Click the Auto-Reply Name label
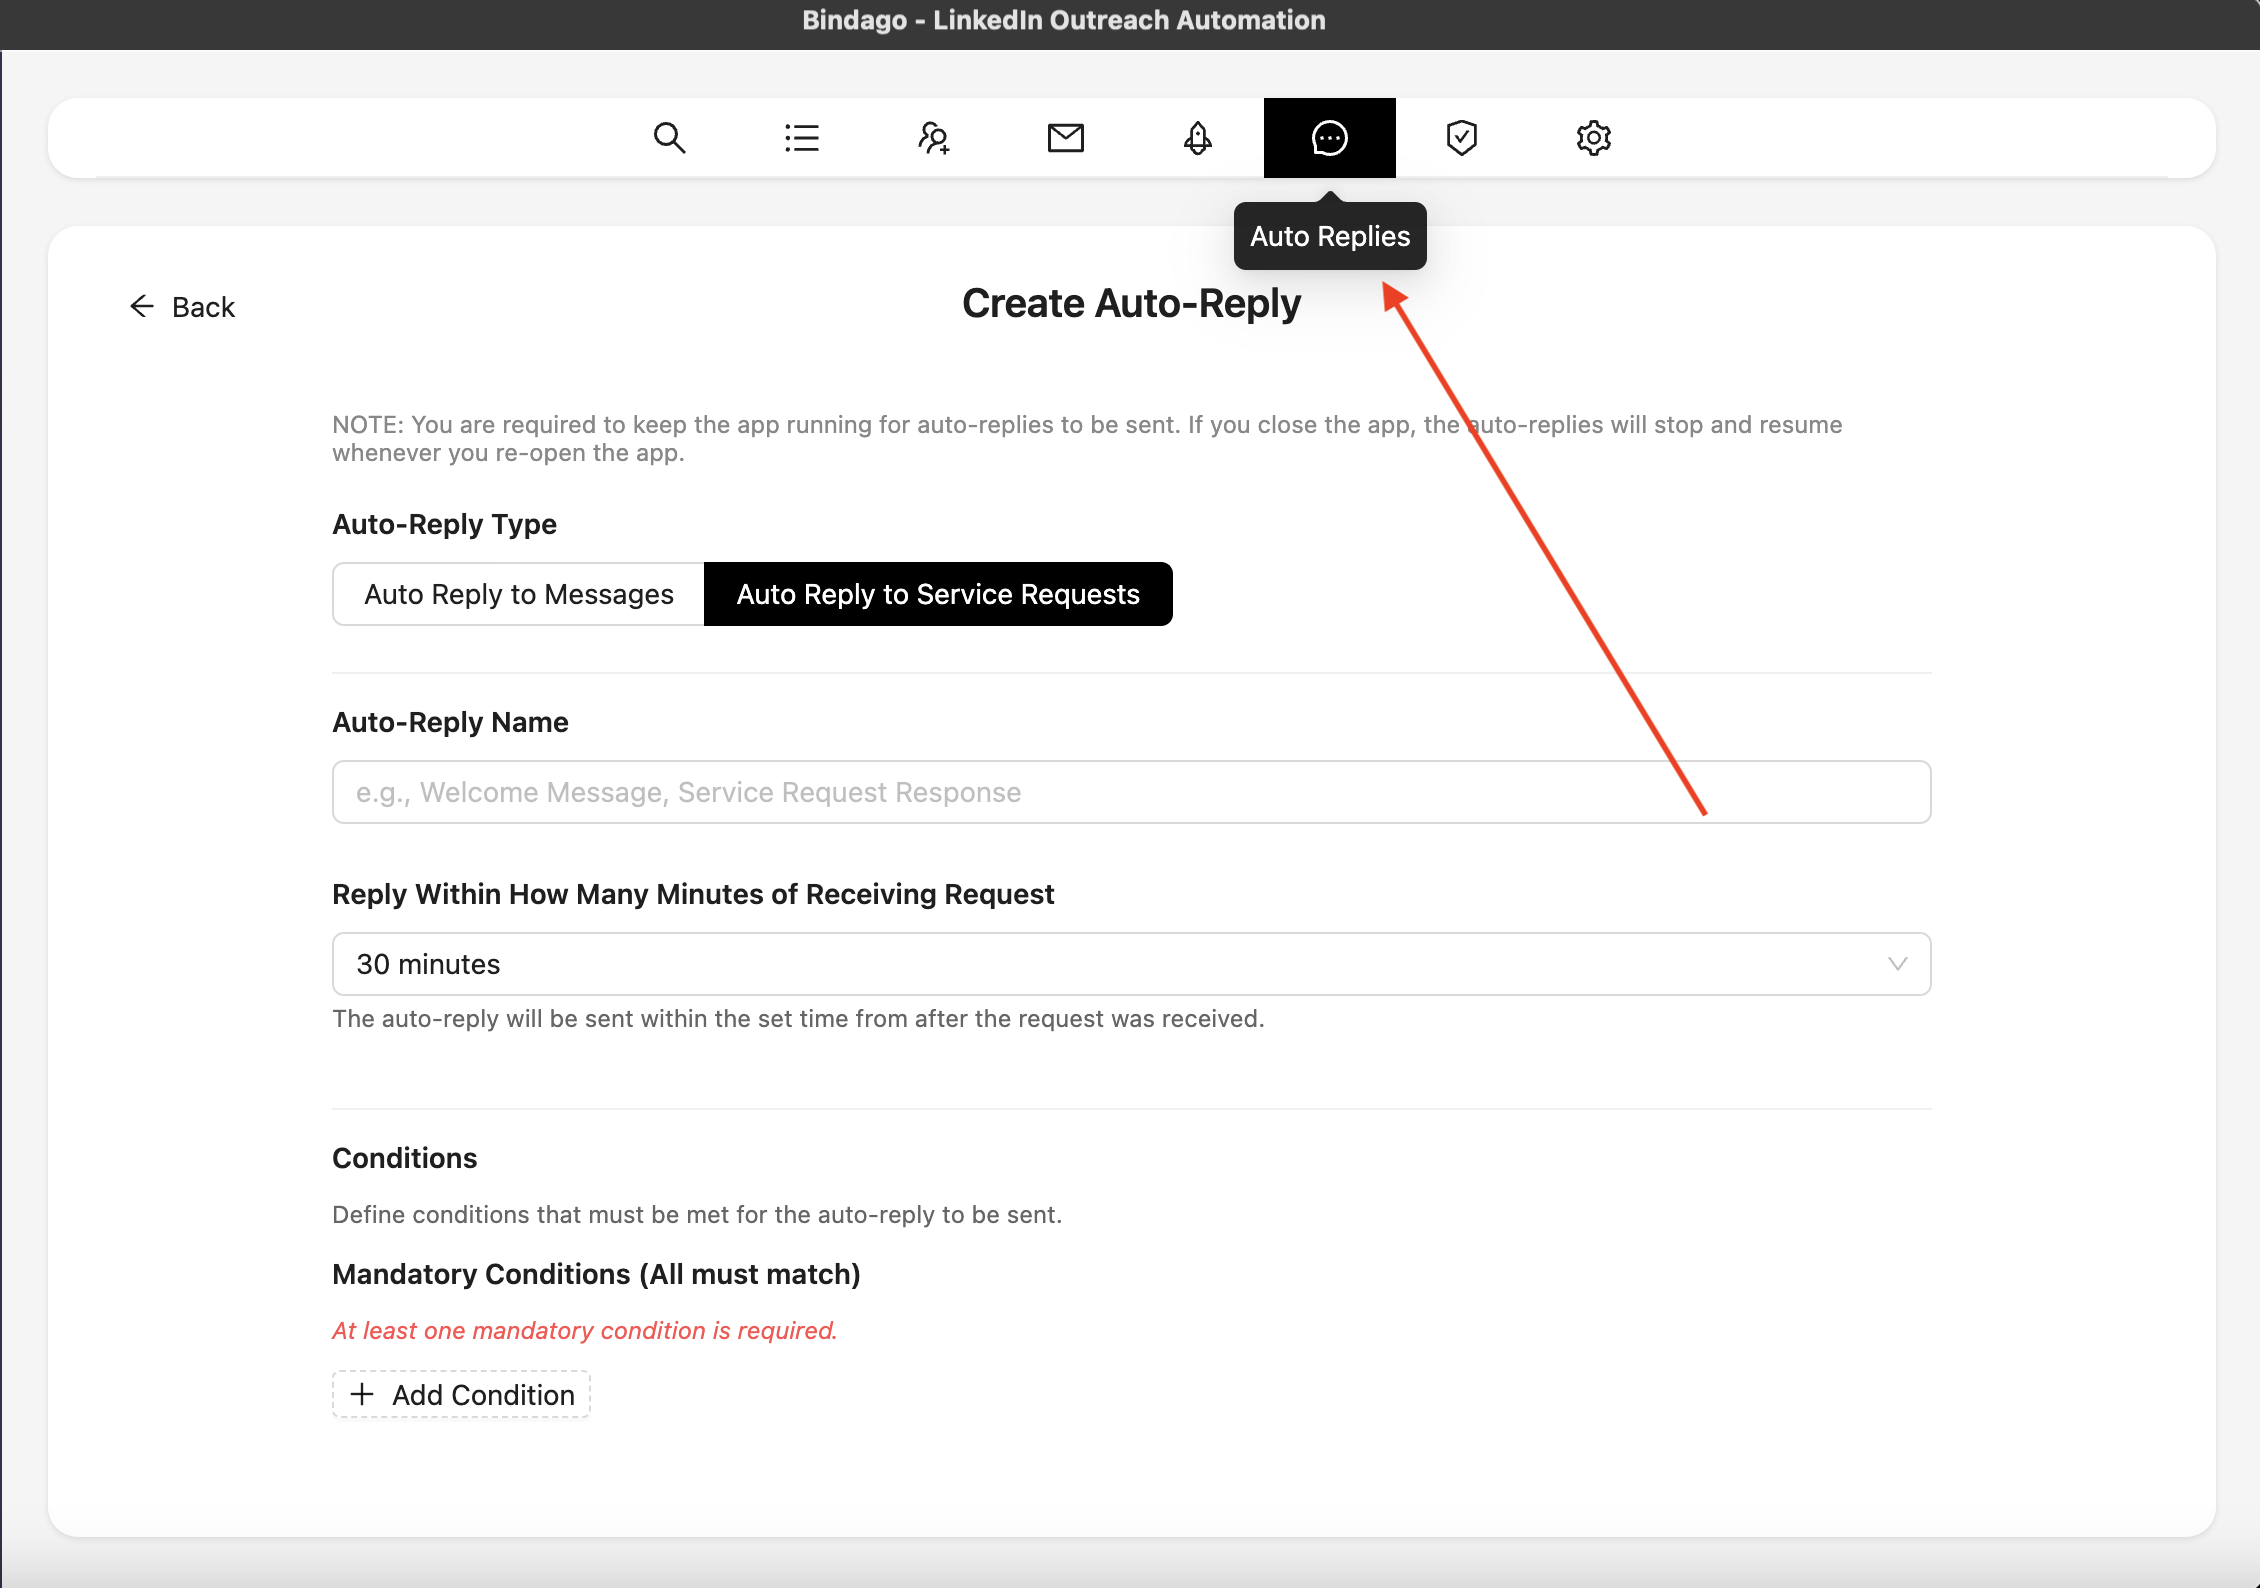The width and height of the screenshot is (2260, 1588). (450, 722)
